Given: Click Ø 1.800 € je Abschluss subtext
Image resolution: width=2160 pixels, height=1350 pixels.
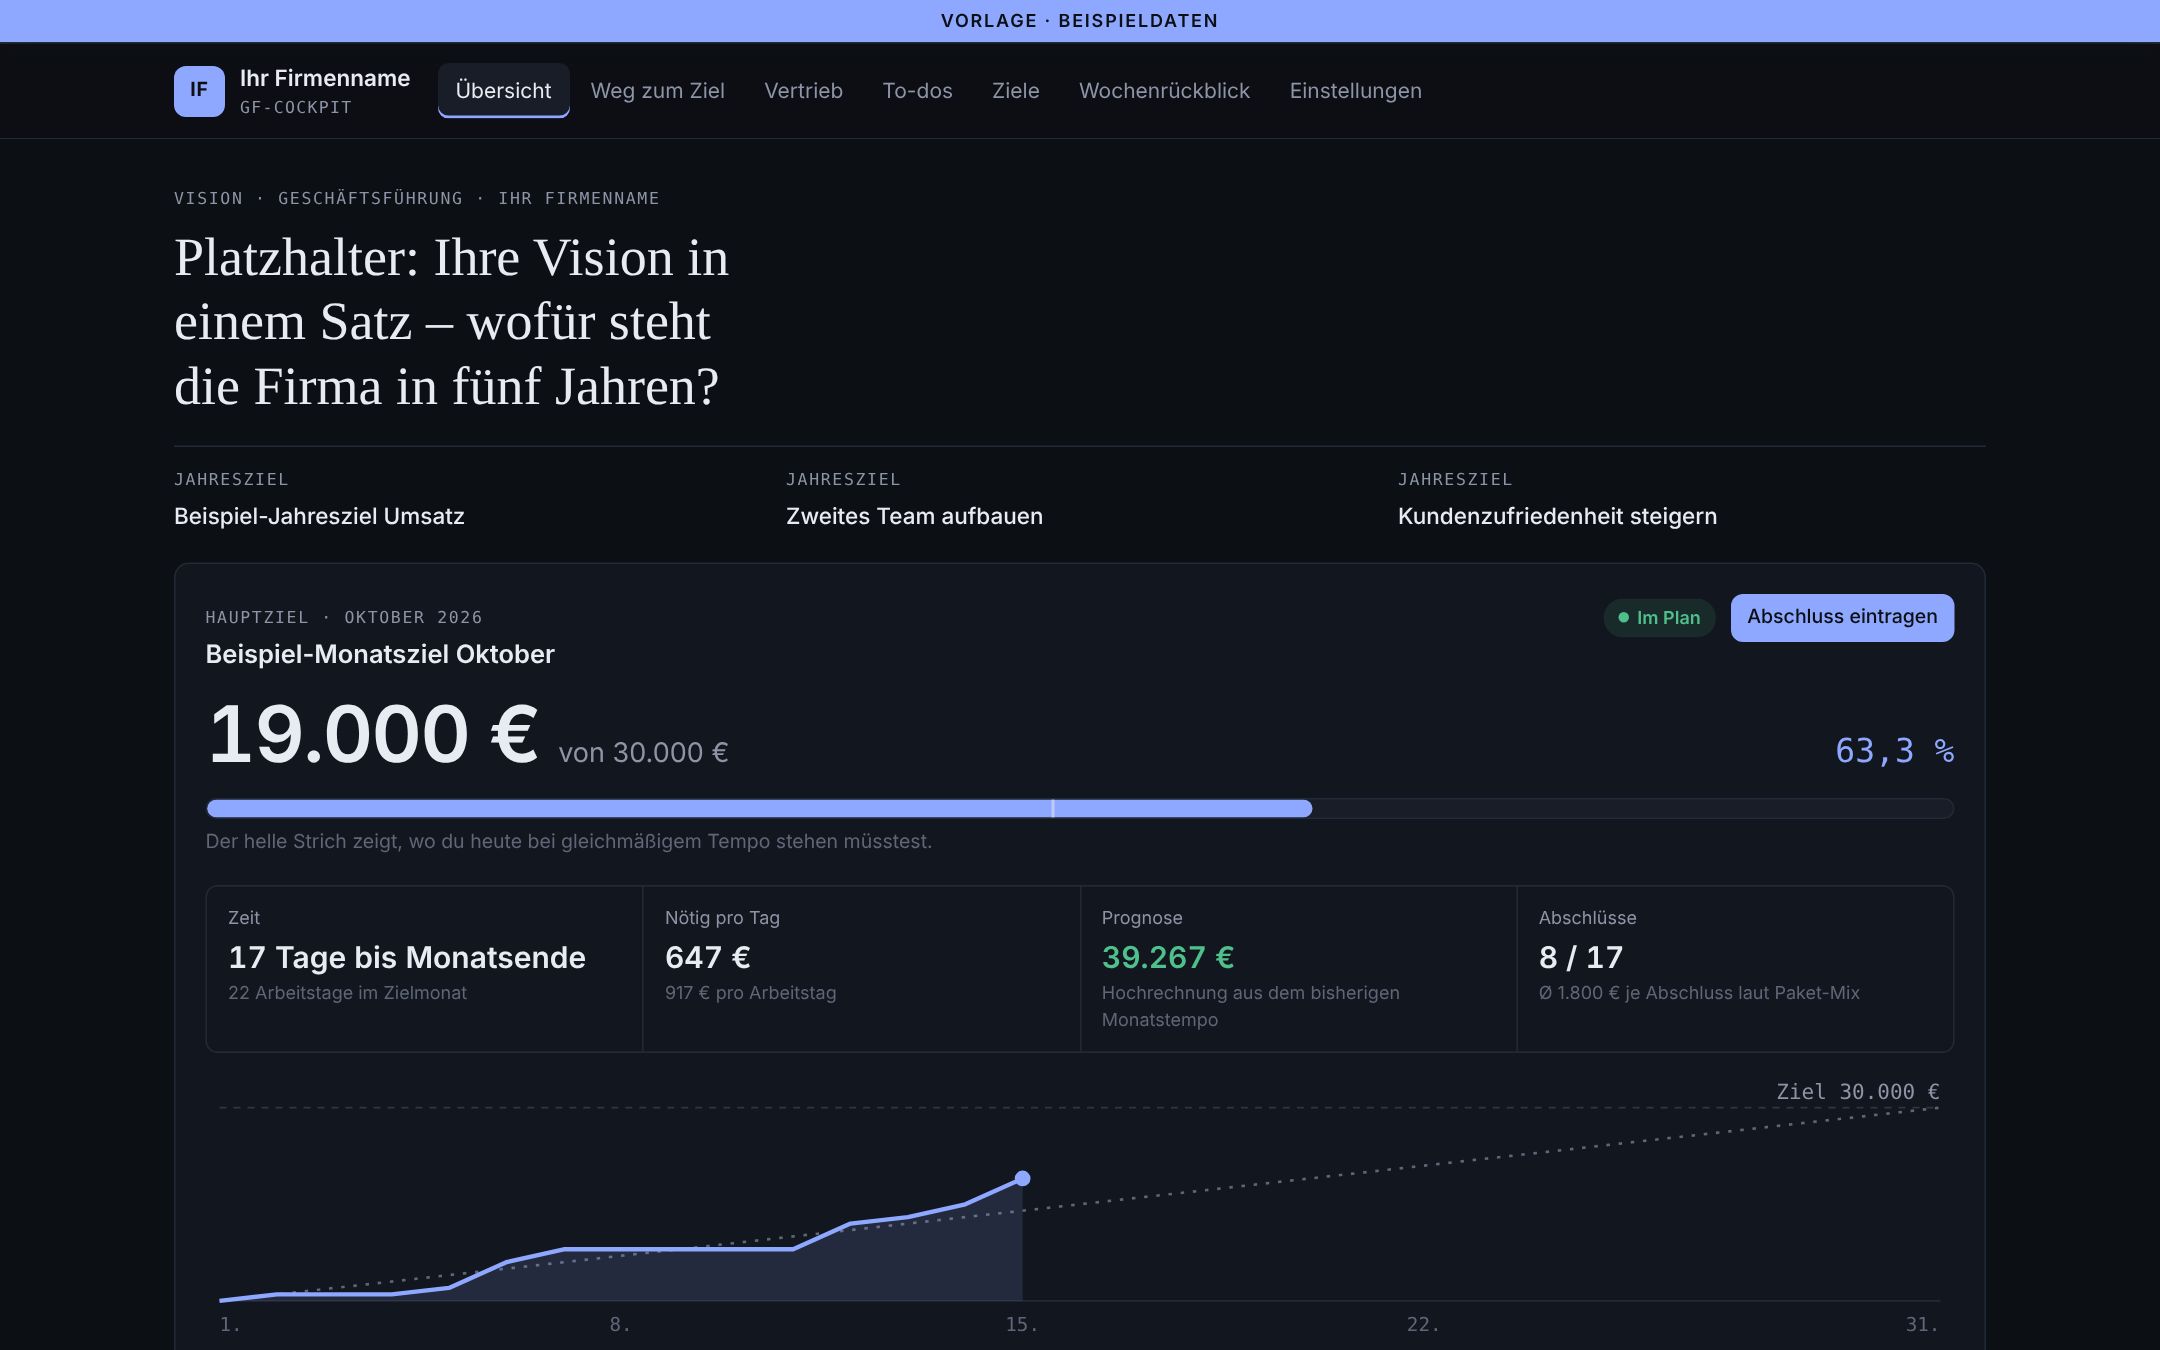Looking at the screenshot, I should [1699, 993].
